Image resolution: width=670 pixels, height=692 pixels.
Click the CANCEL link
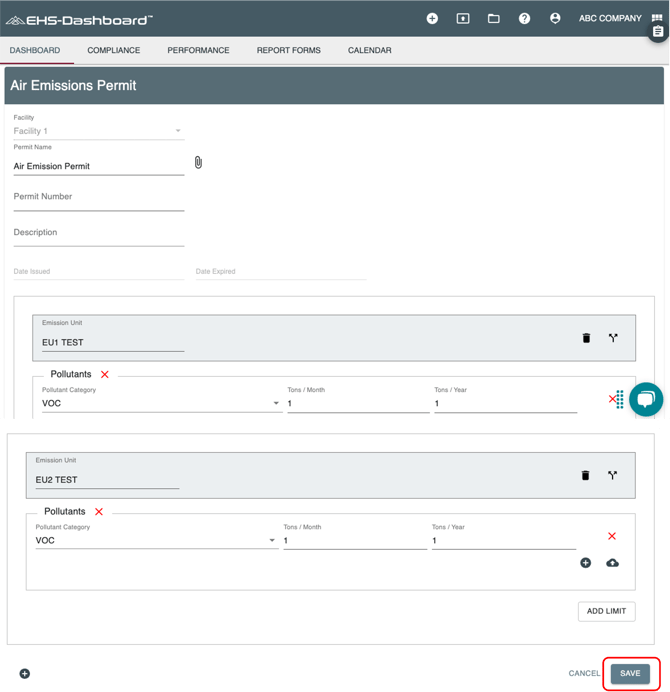pos(584,673)
